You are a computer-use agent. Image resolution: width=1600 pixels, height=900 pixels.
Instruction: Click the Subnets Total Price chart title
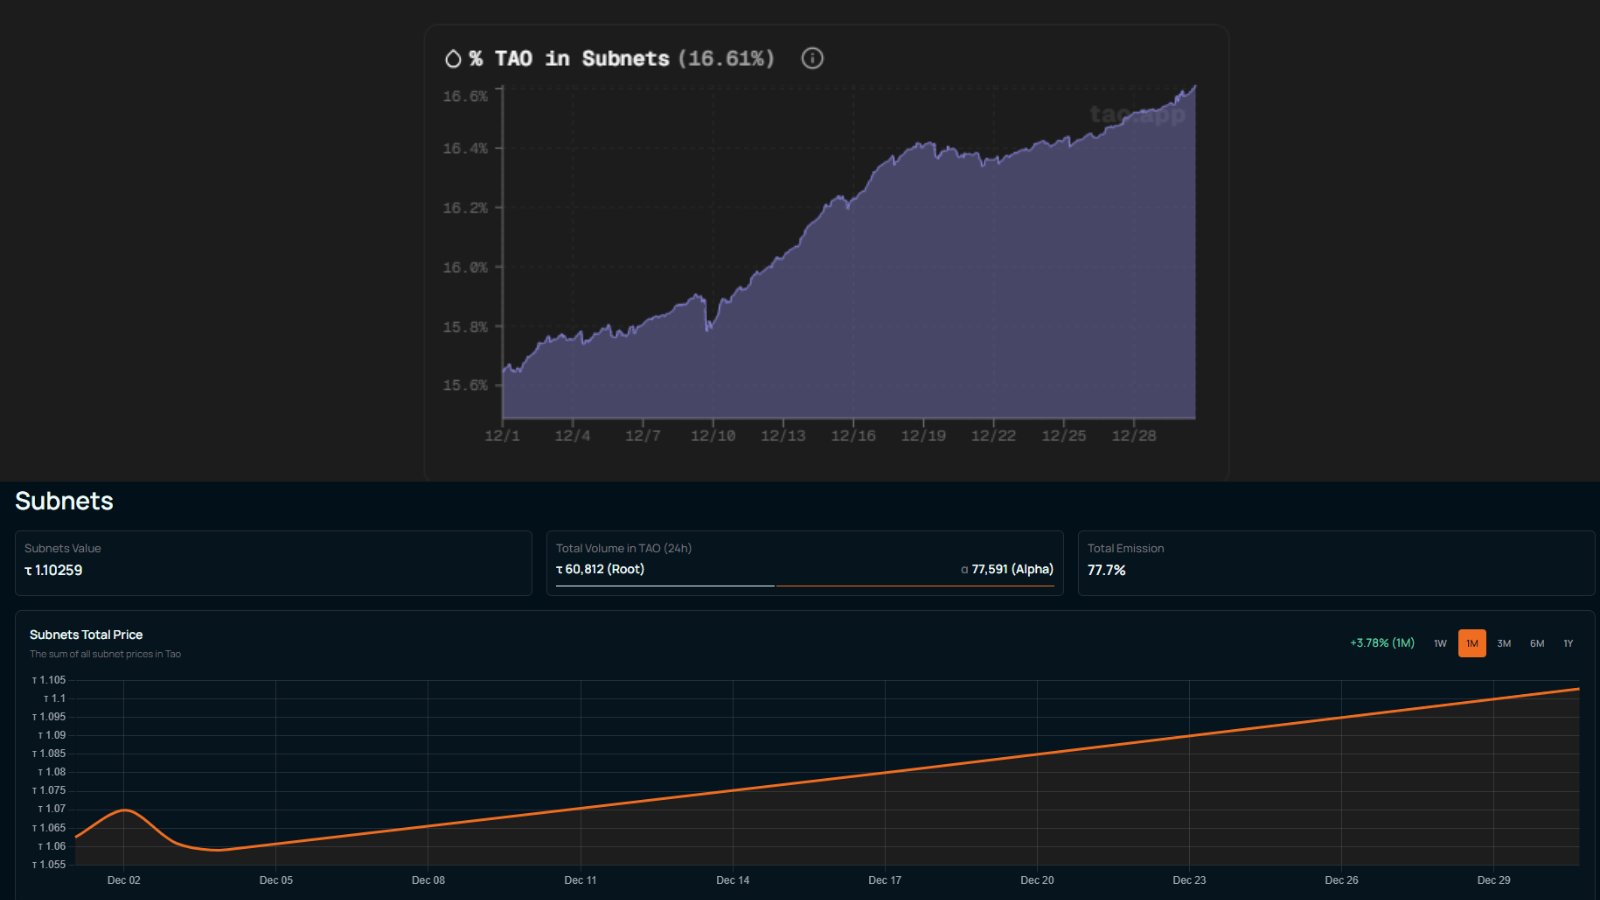tap(86, 635)
